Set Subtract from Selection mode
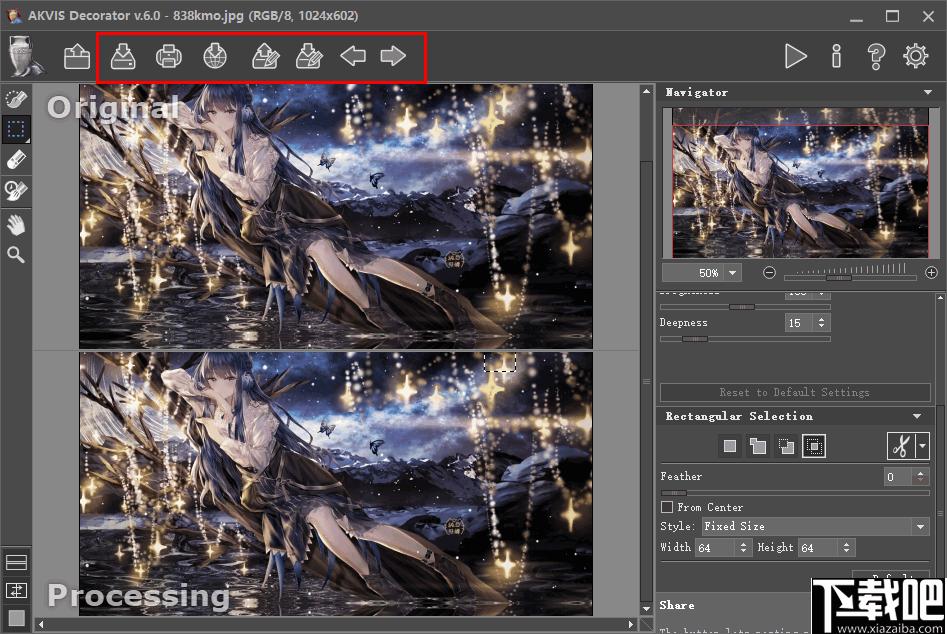Image resolution: width=947 pixels, height=634 pixels. 786,446
